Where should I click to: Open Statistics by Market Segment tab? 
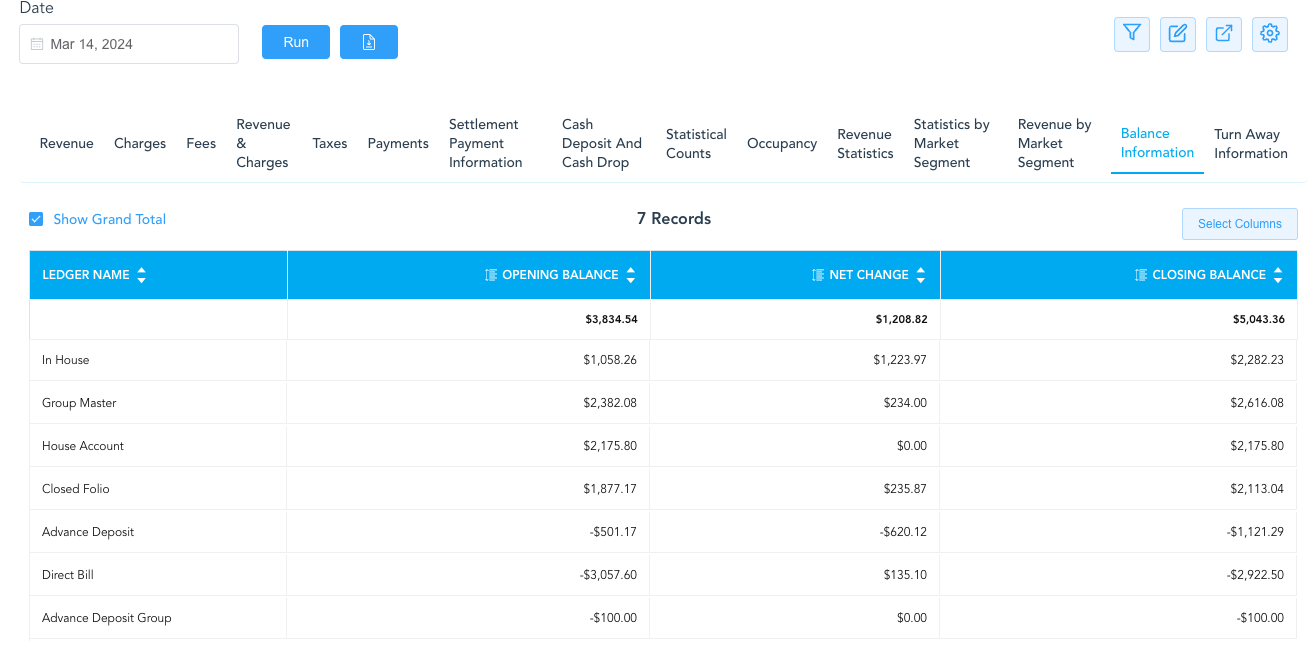click(951, 143)
